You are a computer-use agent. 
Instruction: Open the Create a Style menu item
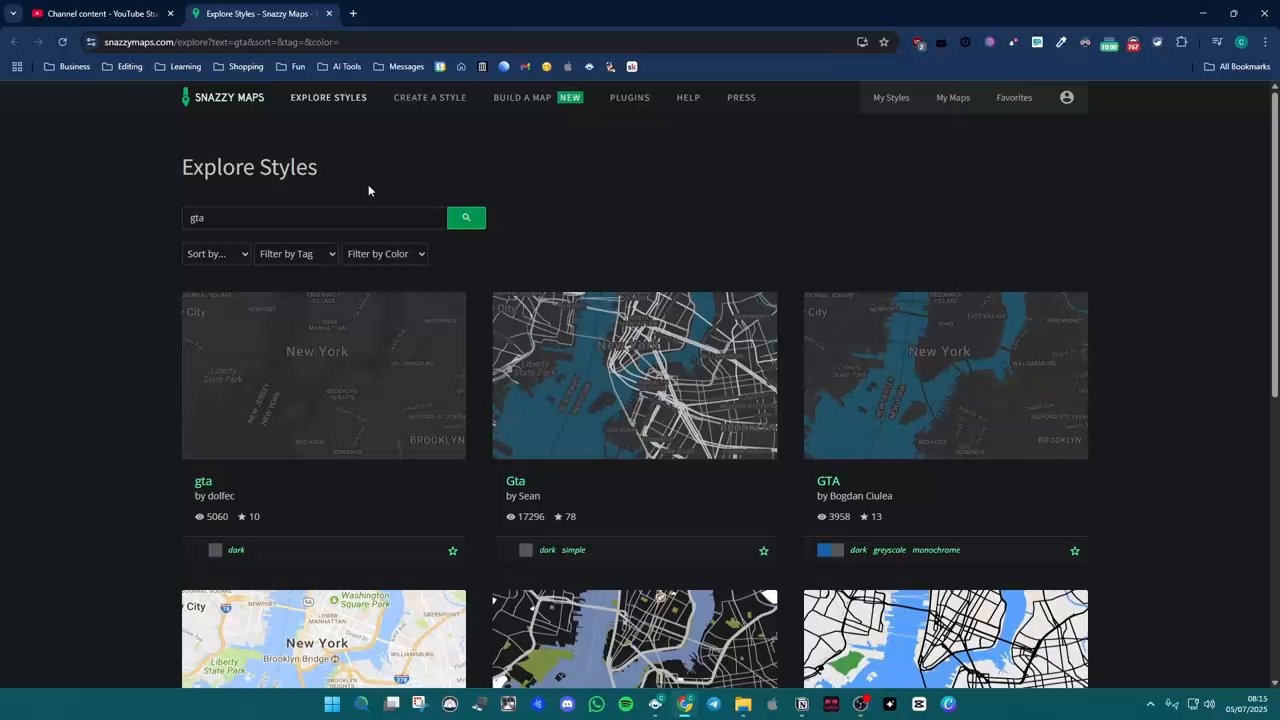coord(430,97)
